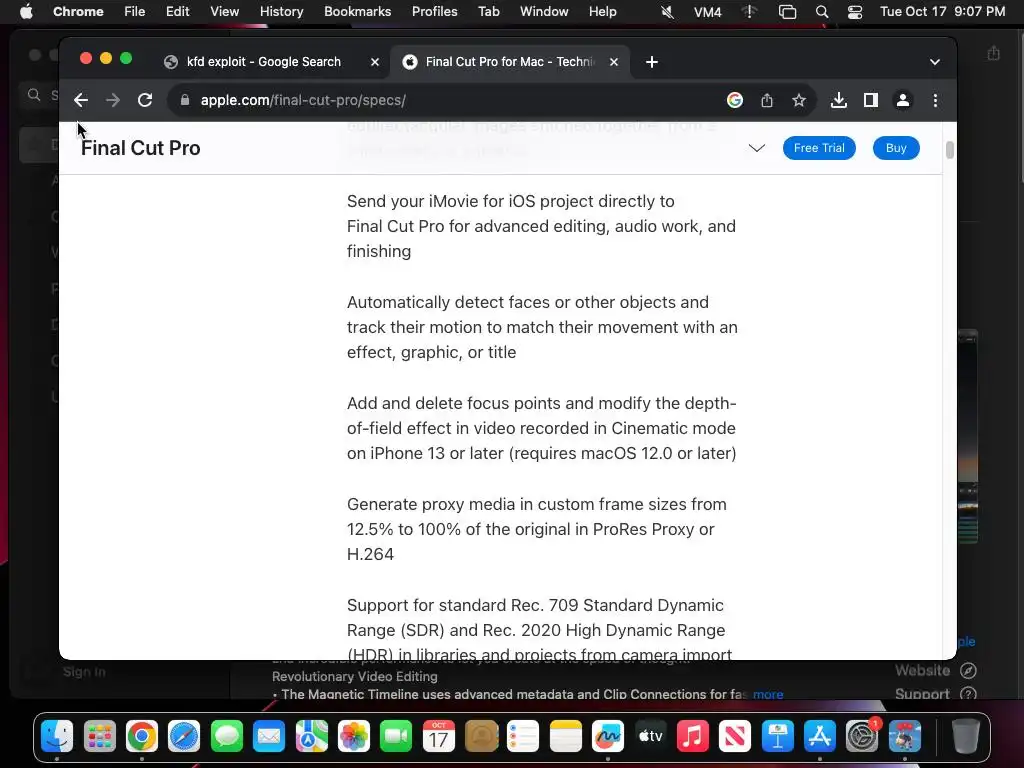Open Photos from the Dock
1024x768 pixels.
354,737
